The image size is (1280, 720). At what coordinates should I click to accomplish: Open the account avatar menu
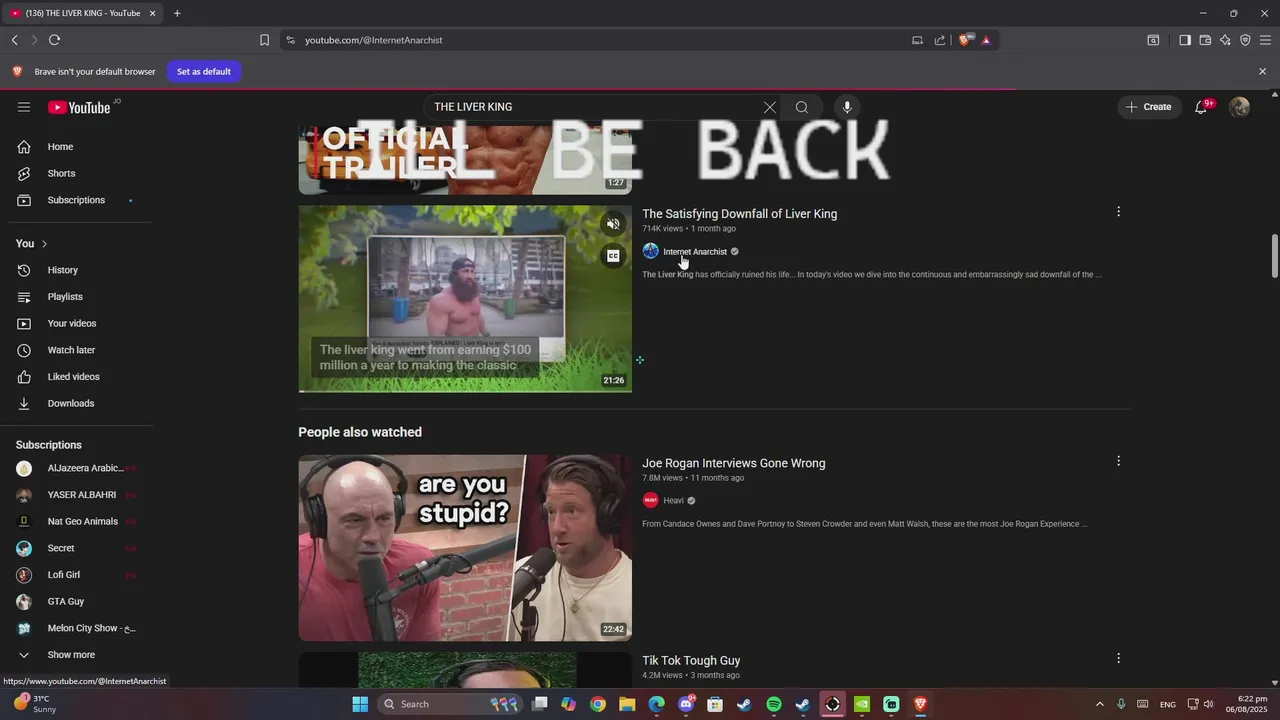pyautogui.click(x=1240, y=107)
